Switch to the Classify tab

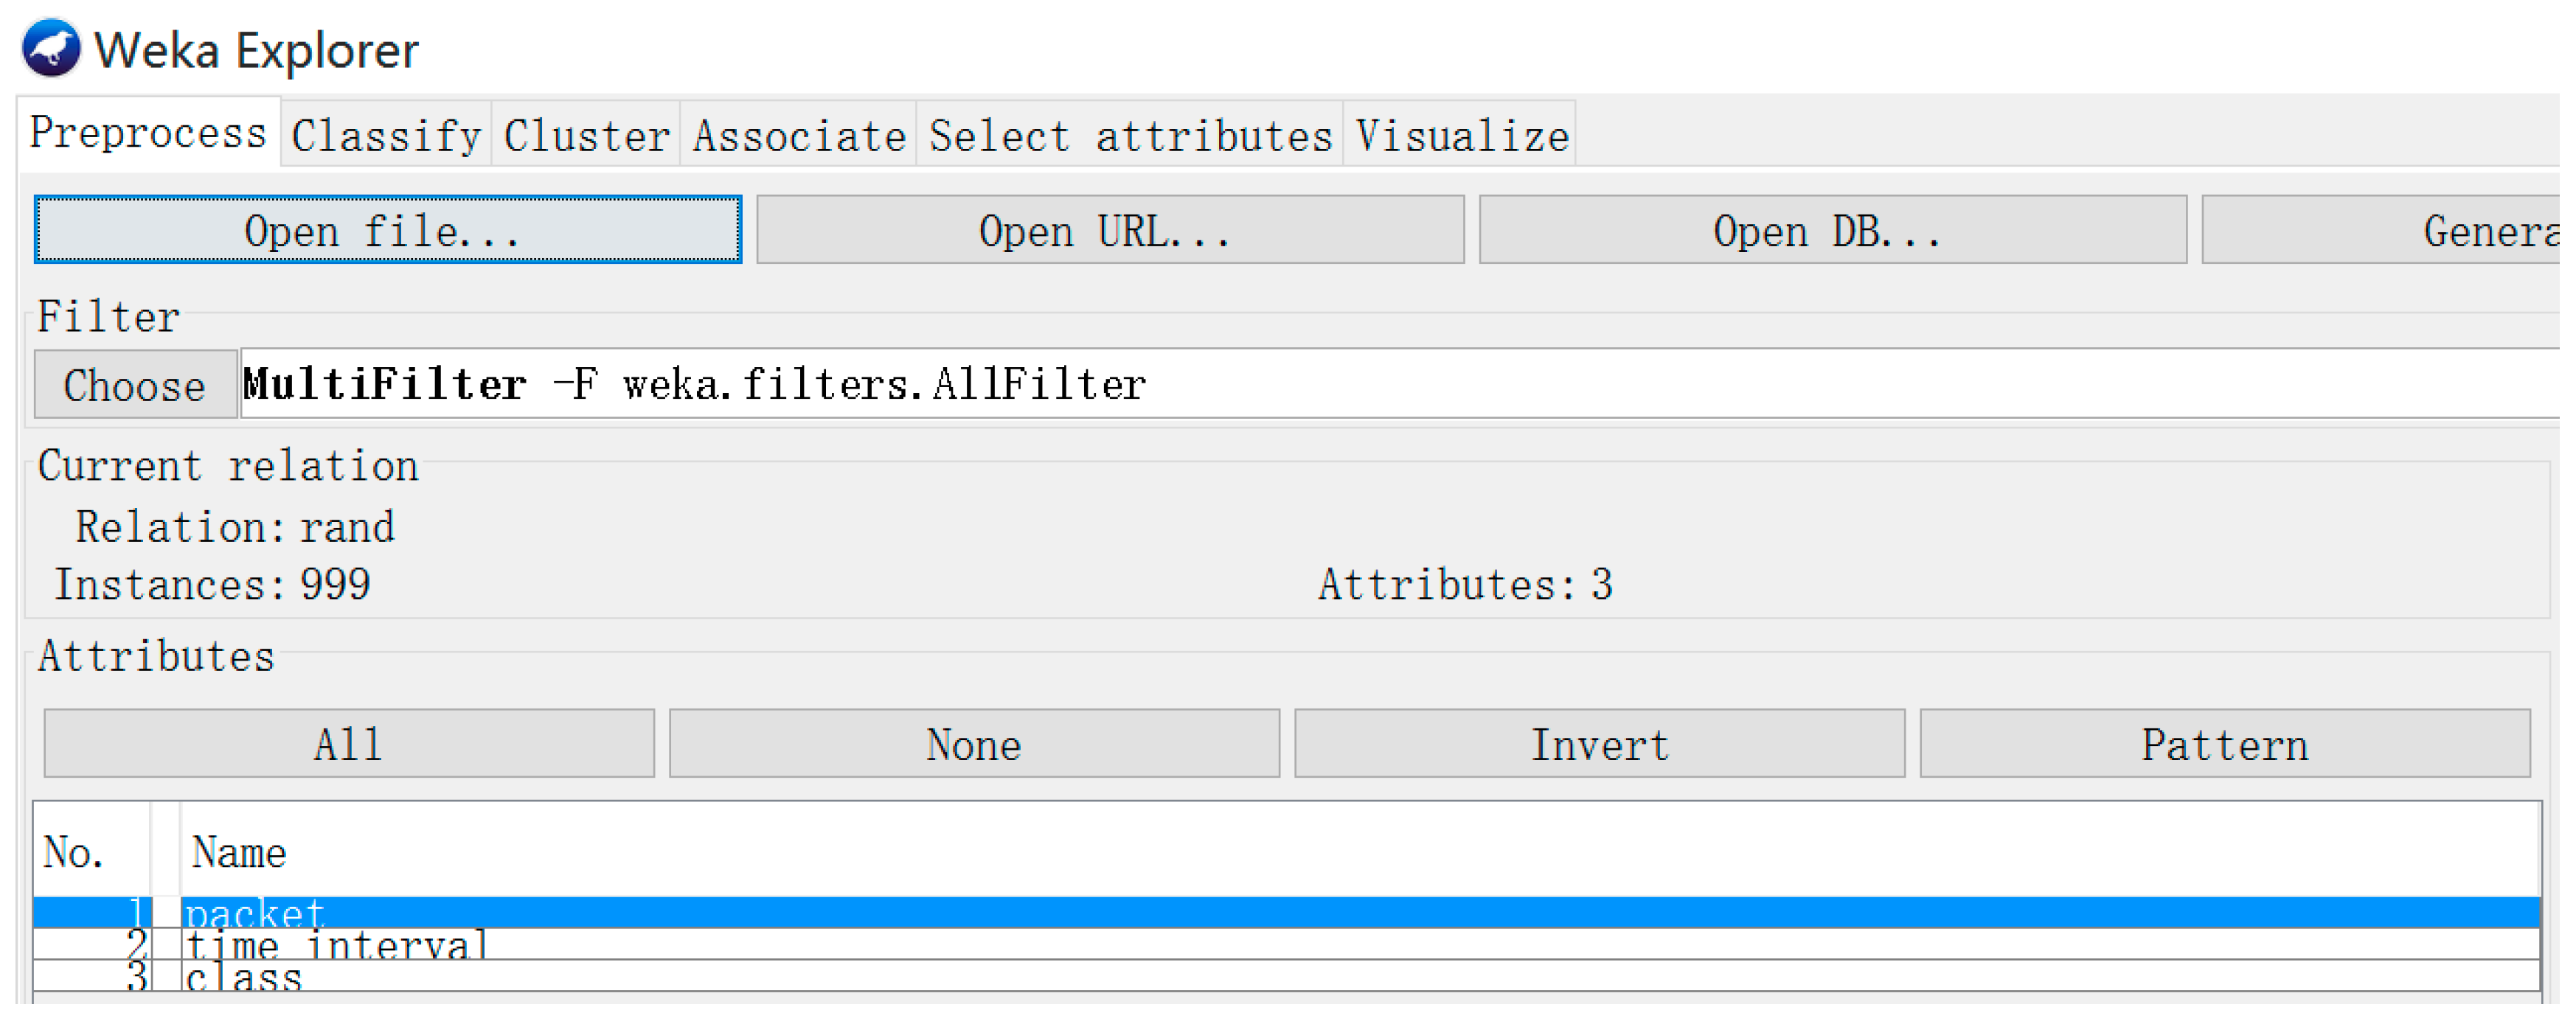click(x=386, y=135)
